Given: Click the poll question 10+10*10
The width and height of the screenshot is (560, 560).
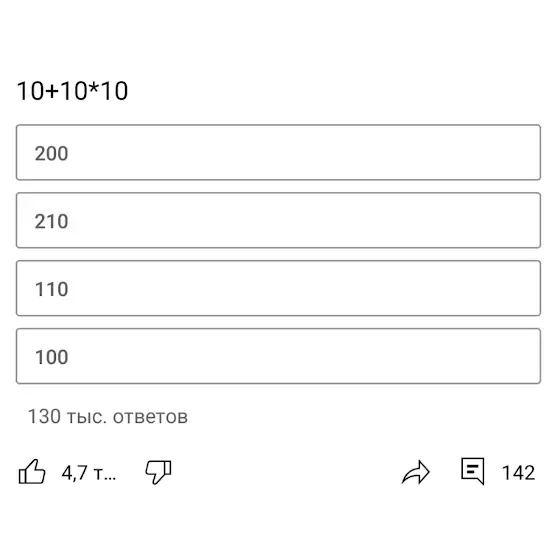Looking at the screenshot, I should 72,90.
